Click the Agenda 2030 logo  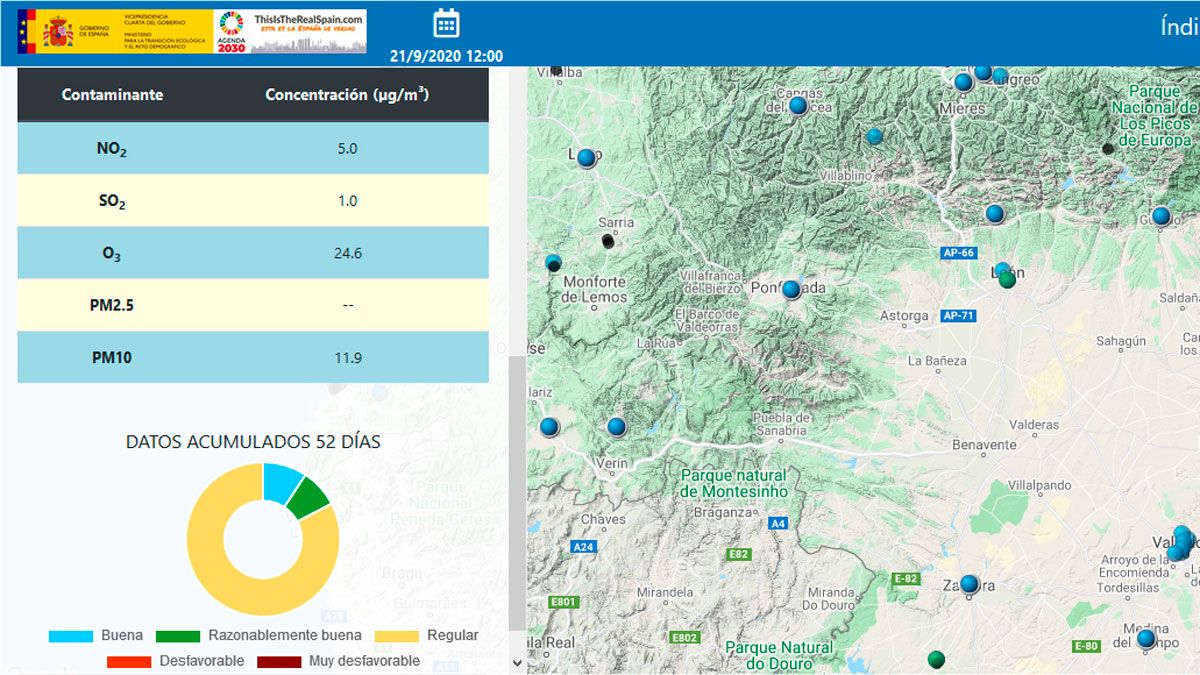230,31
